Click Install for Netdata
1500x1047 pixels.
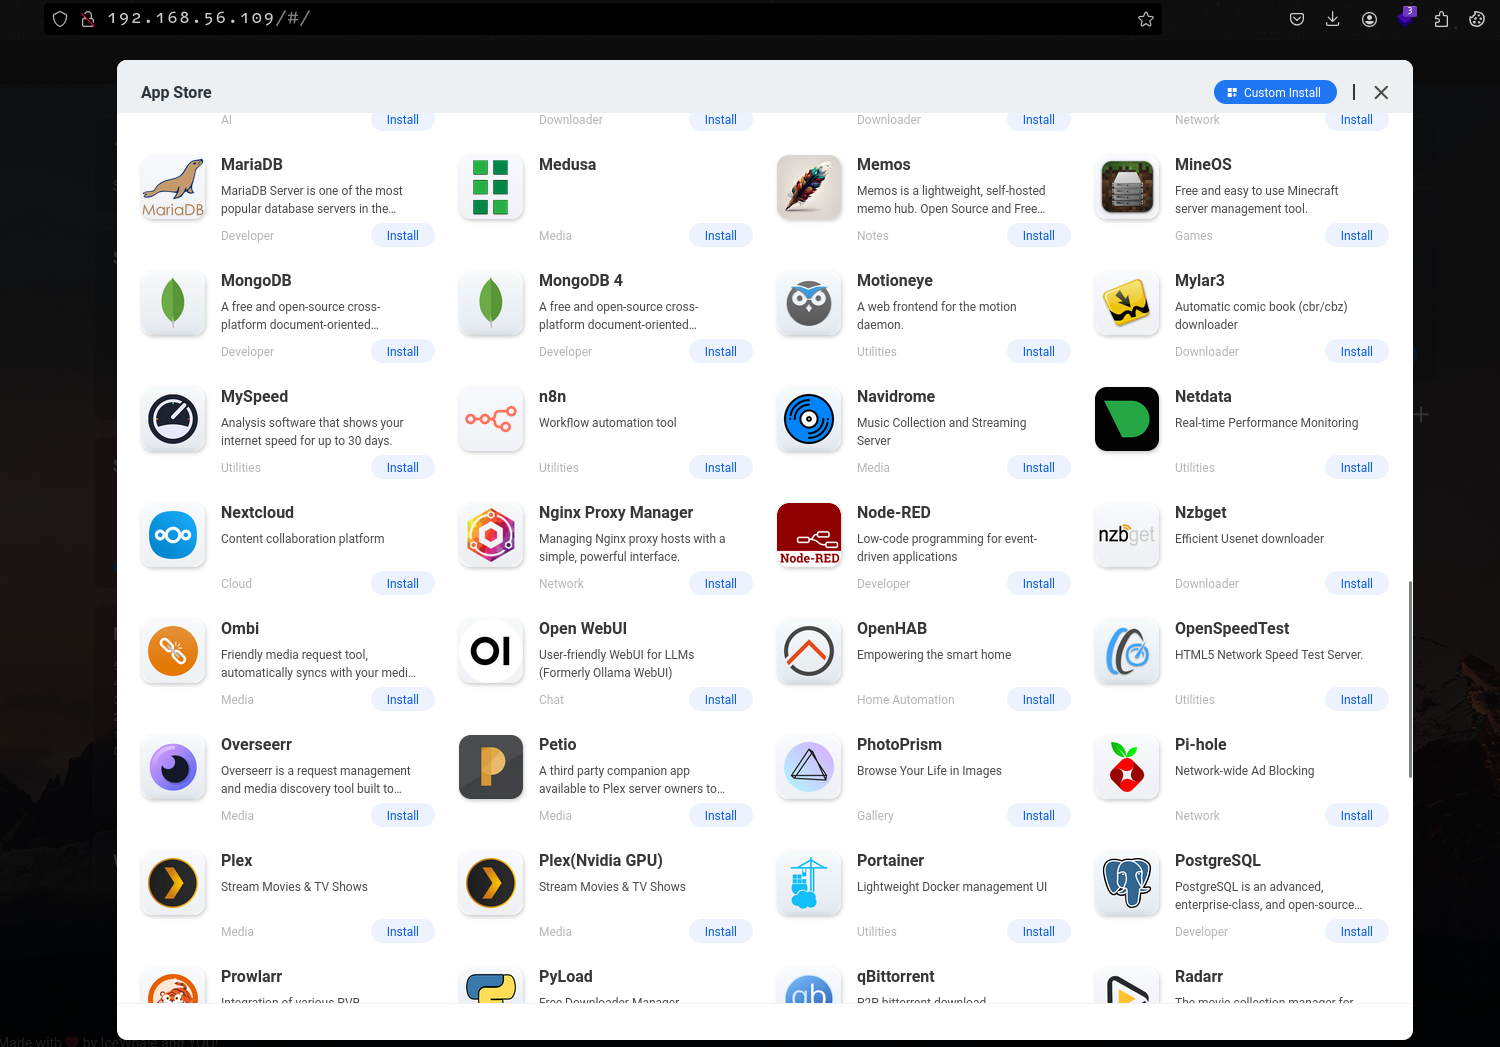click(x=1357, y=467)
